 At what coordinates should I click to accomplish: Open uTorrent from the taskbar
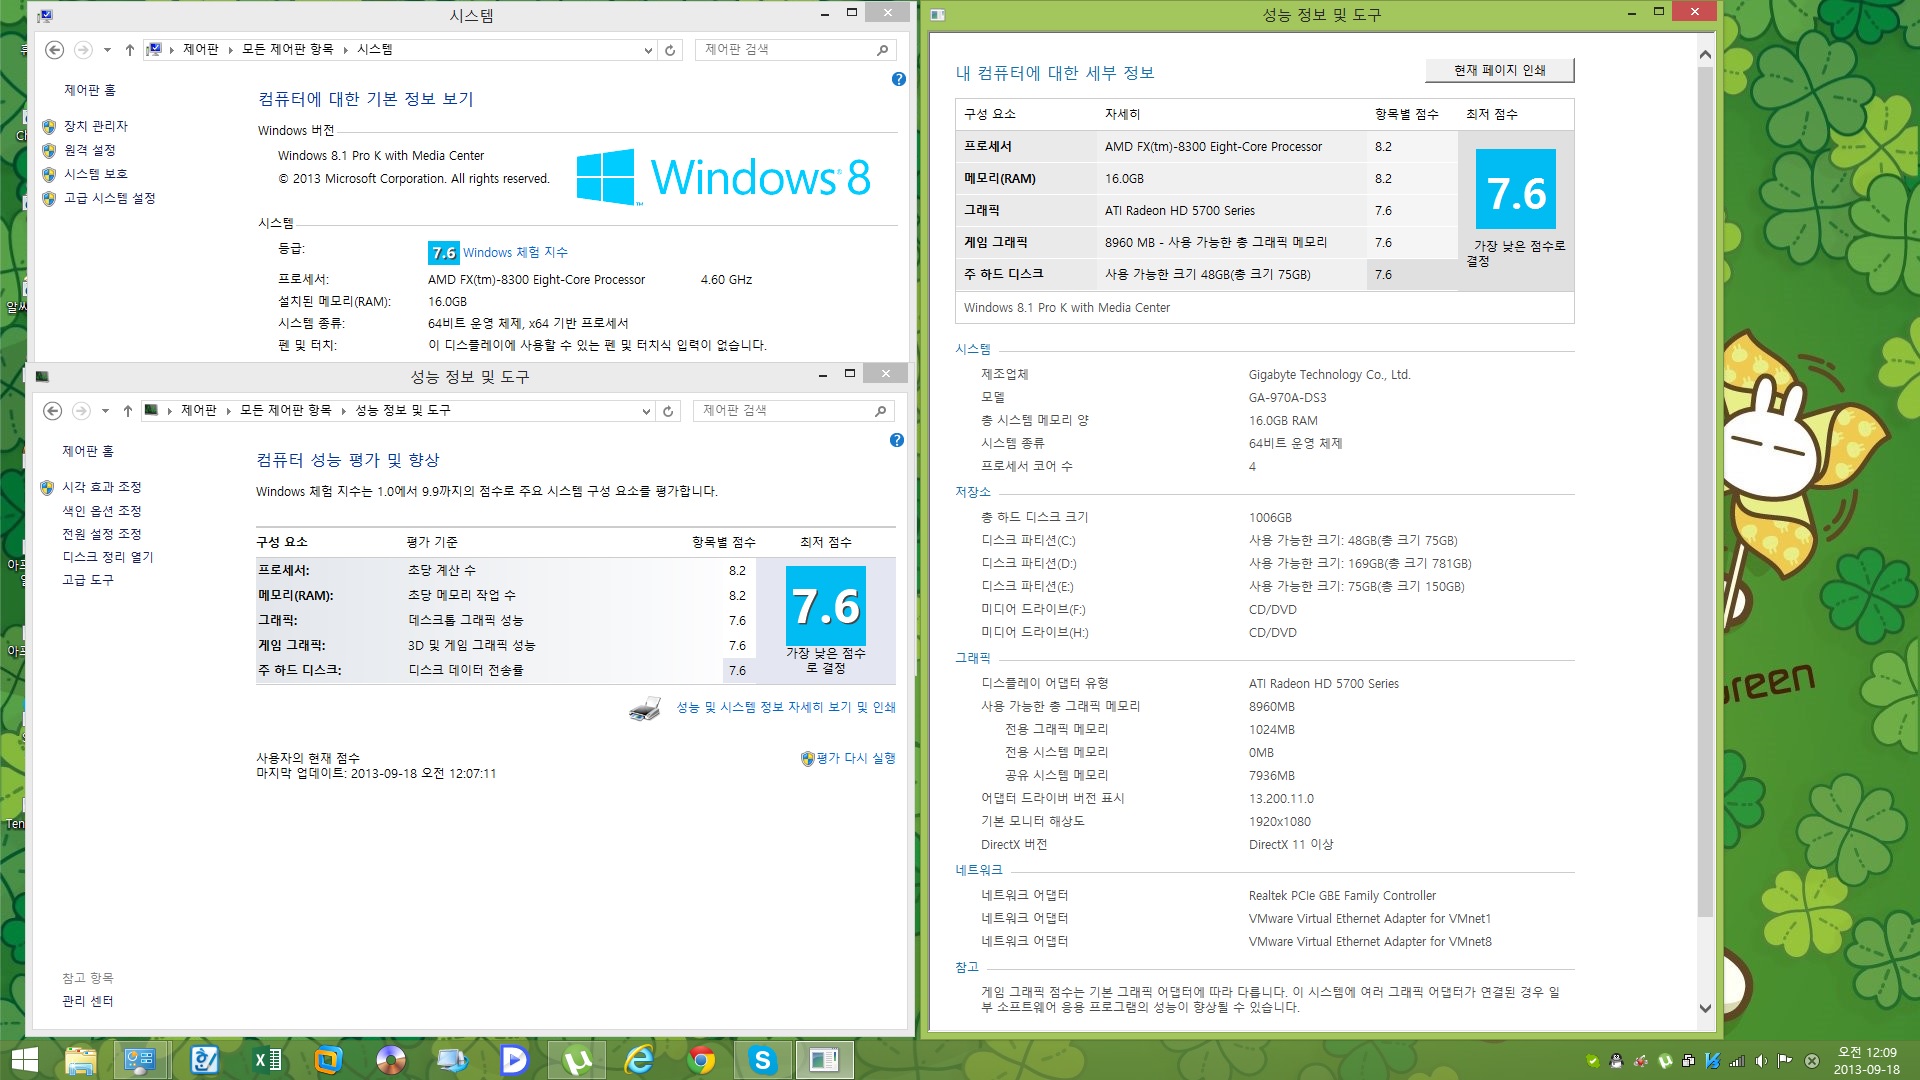tap(577, 1060)
